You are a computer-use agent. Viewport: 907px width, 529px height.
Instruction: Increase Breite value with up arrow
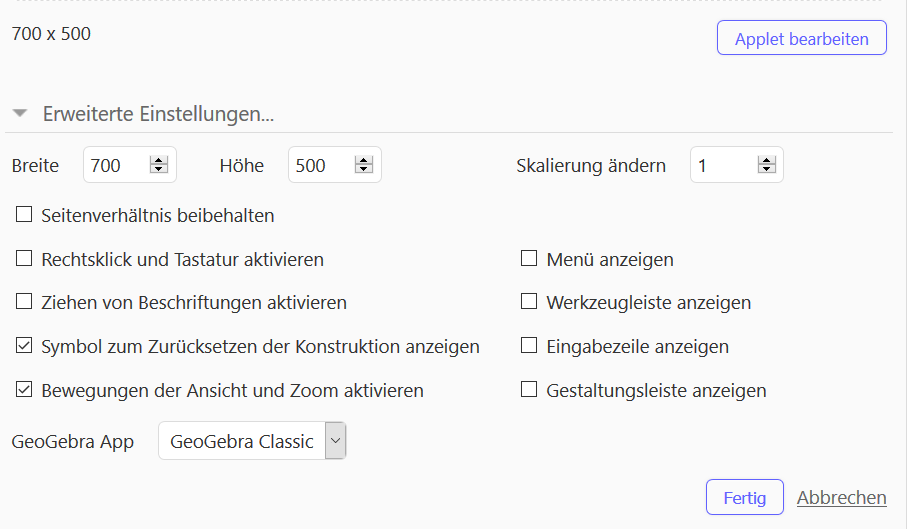pyautogui.click(x=158, y=160)
